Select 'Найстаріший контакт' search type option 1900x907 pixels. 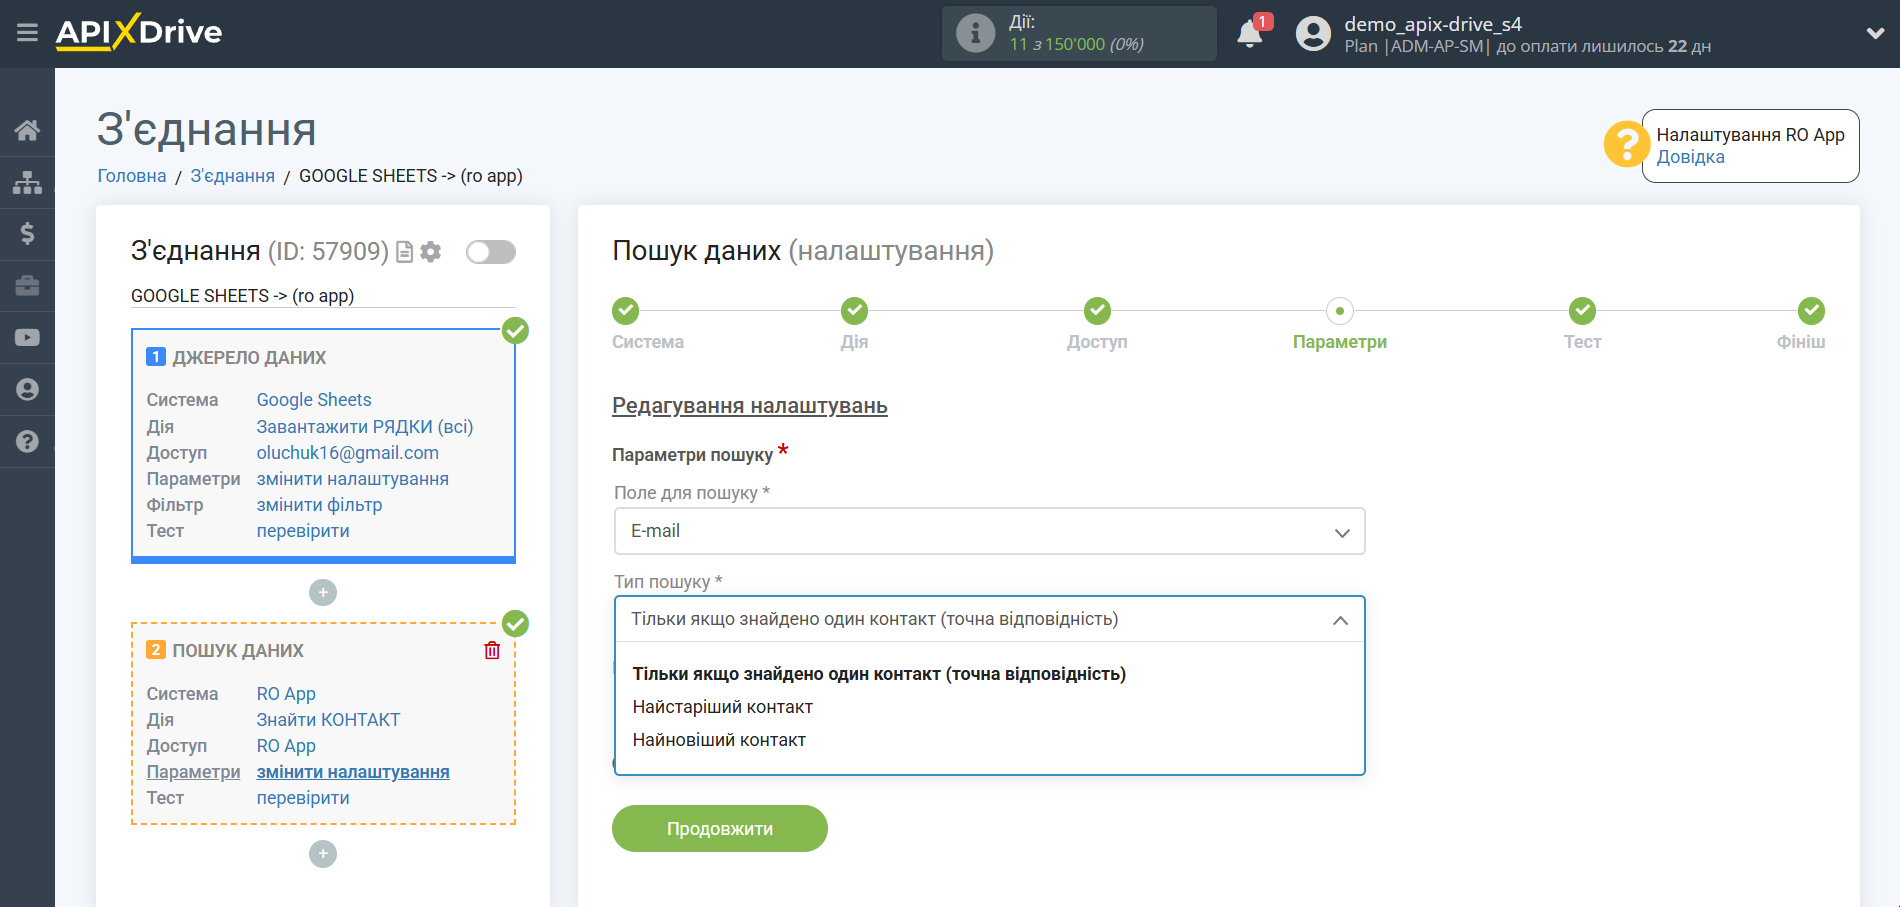[722, 706]
